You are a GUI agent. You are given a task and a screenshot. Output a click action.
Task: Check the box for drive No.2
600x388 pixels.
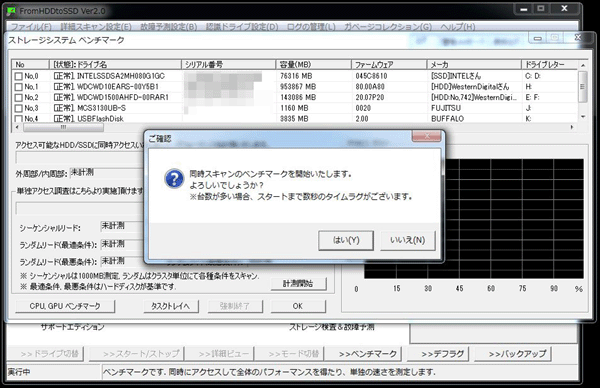click(x=18, y=98)
